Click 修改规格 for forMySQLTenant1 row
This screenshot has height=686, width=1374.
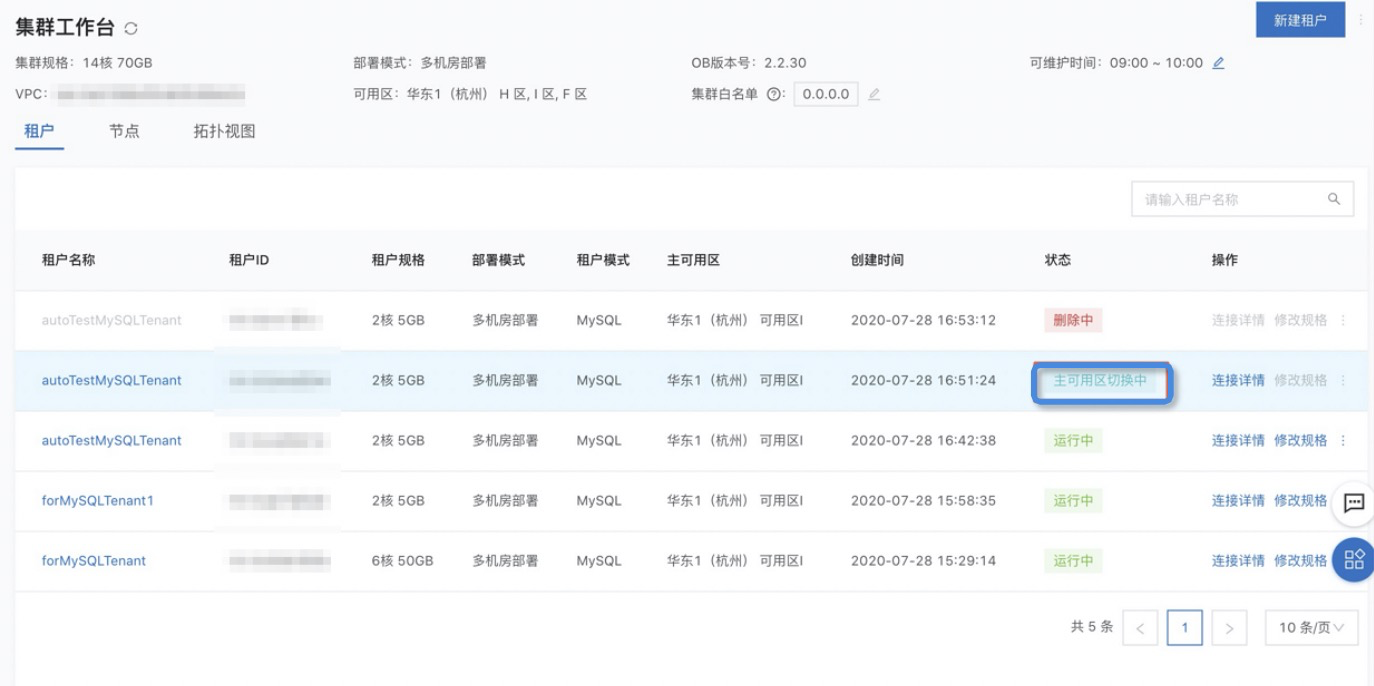click(x=1300, y=501)
